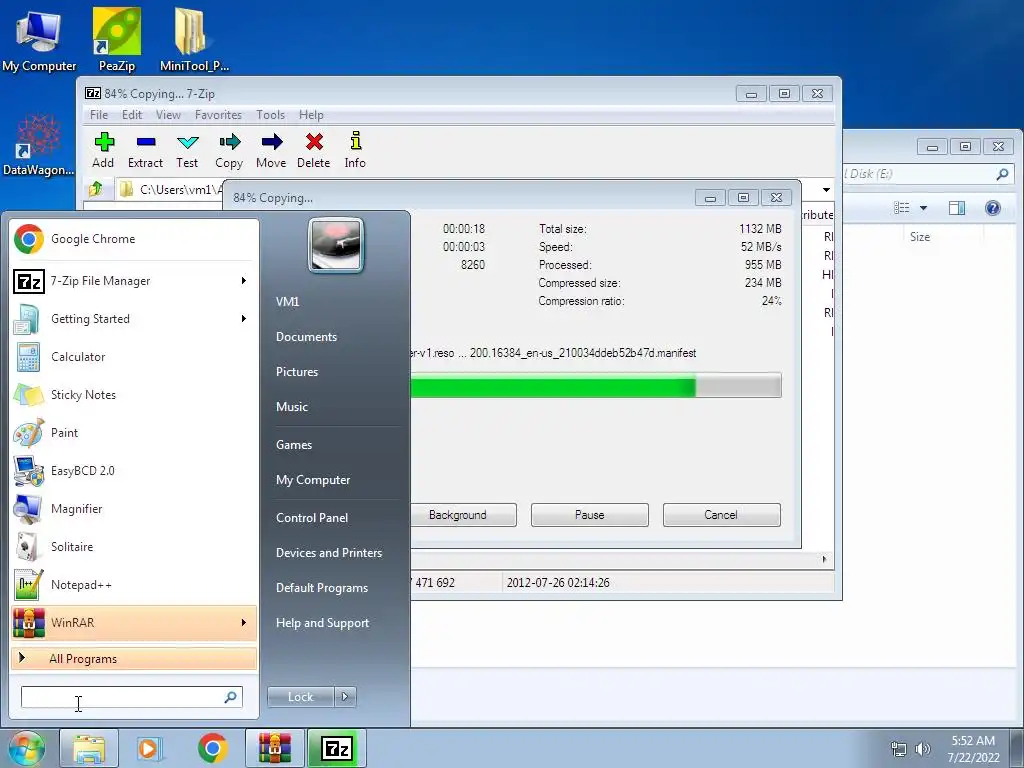Go up one folder level in 7-Zip
This screenshot has width=1024, height=768.
(95, 189)
